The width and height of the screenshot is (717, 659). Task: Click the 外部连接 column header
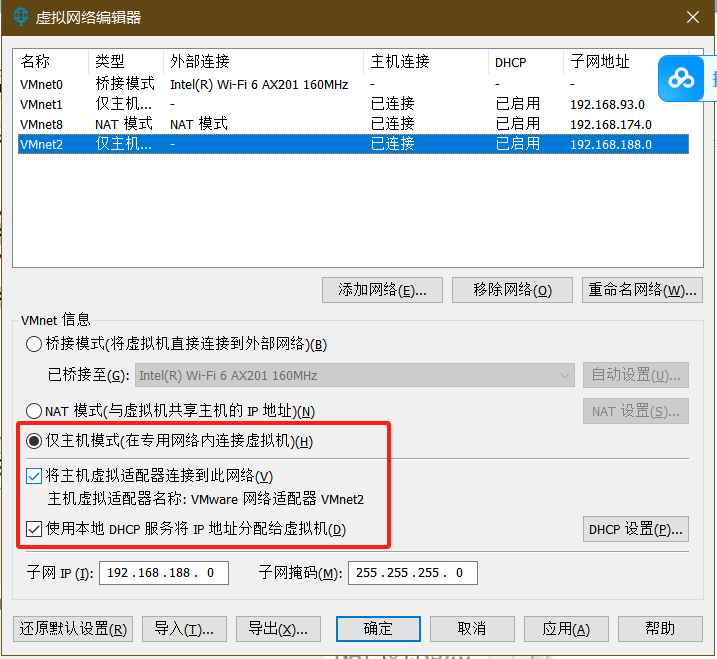coord(263,61)
